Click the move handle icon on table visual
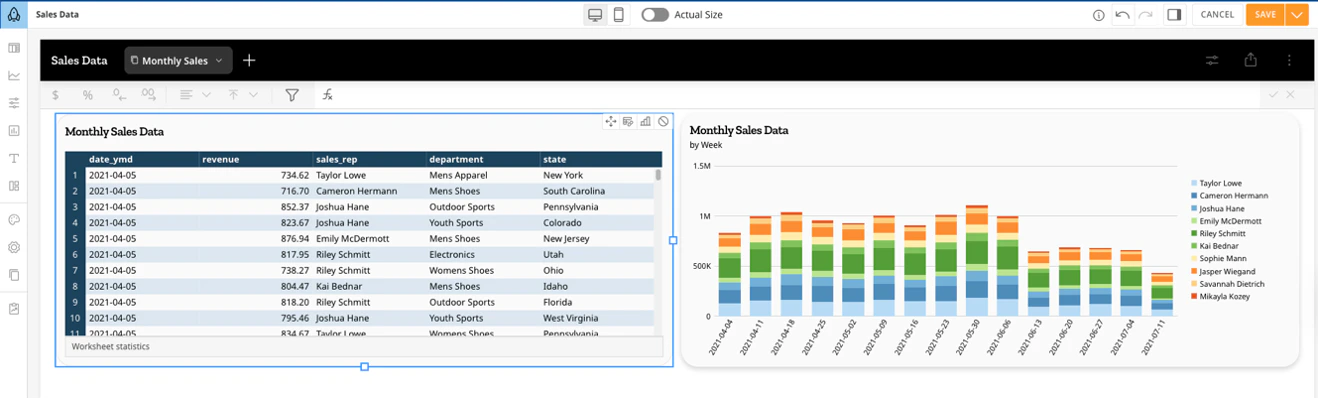1320x403 pixels. pyautogui.click(x=610, y=121)
